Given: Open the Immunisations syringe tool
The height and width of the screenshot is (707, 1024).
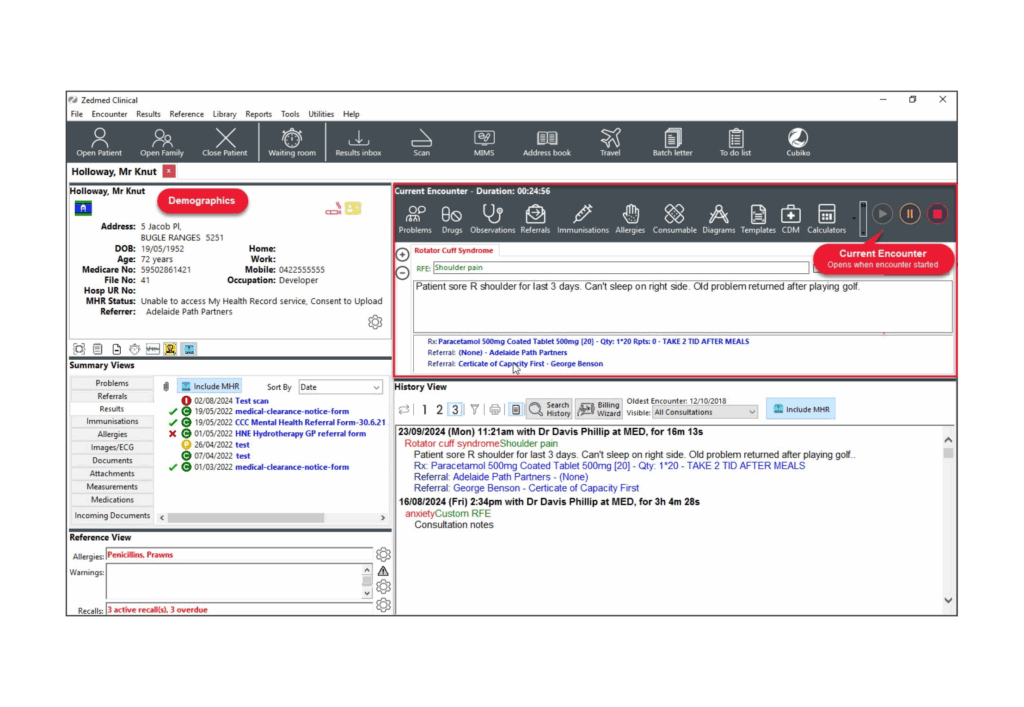Looking at the screenshot, I should point(582,218).
